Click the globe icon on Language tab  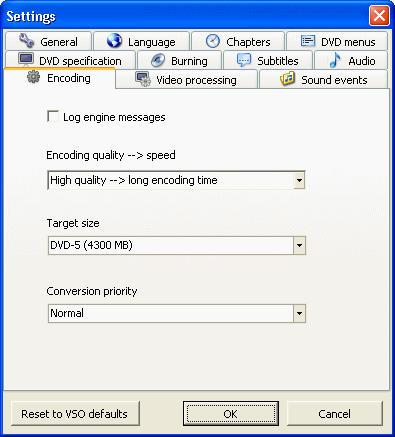[114, 41]
